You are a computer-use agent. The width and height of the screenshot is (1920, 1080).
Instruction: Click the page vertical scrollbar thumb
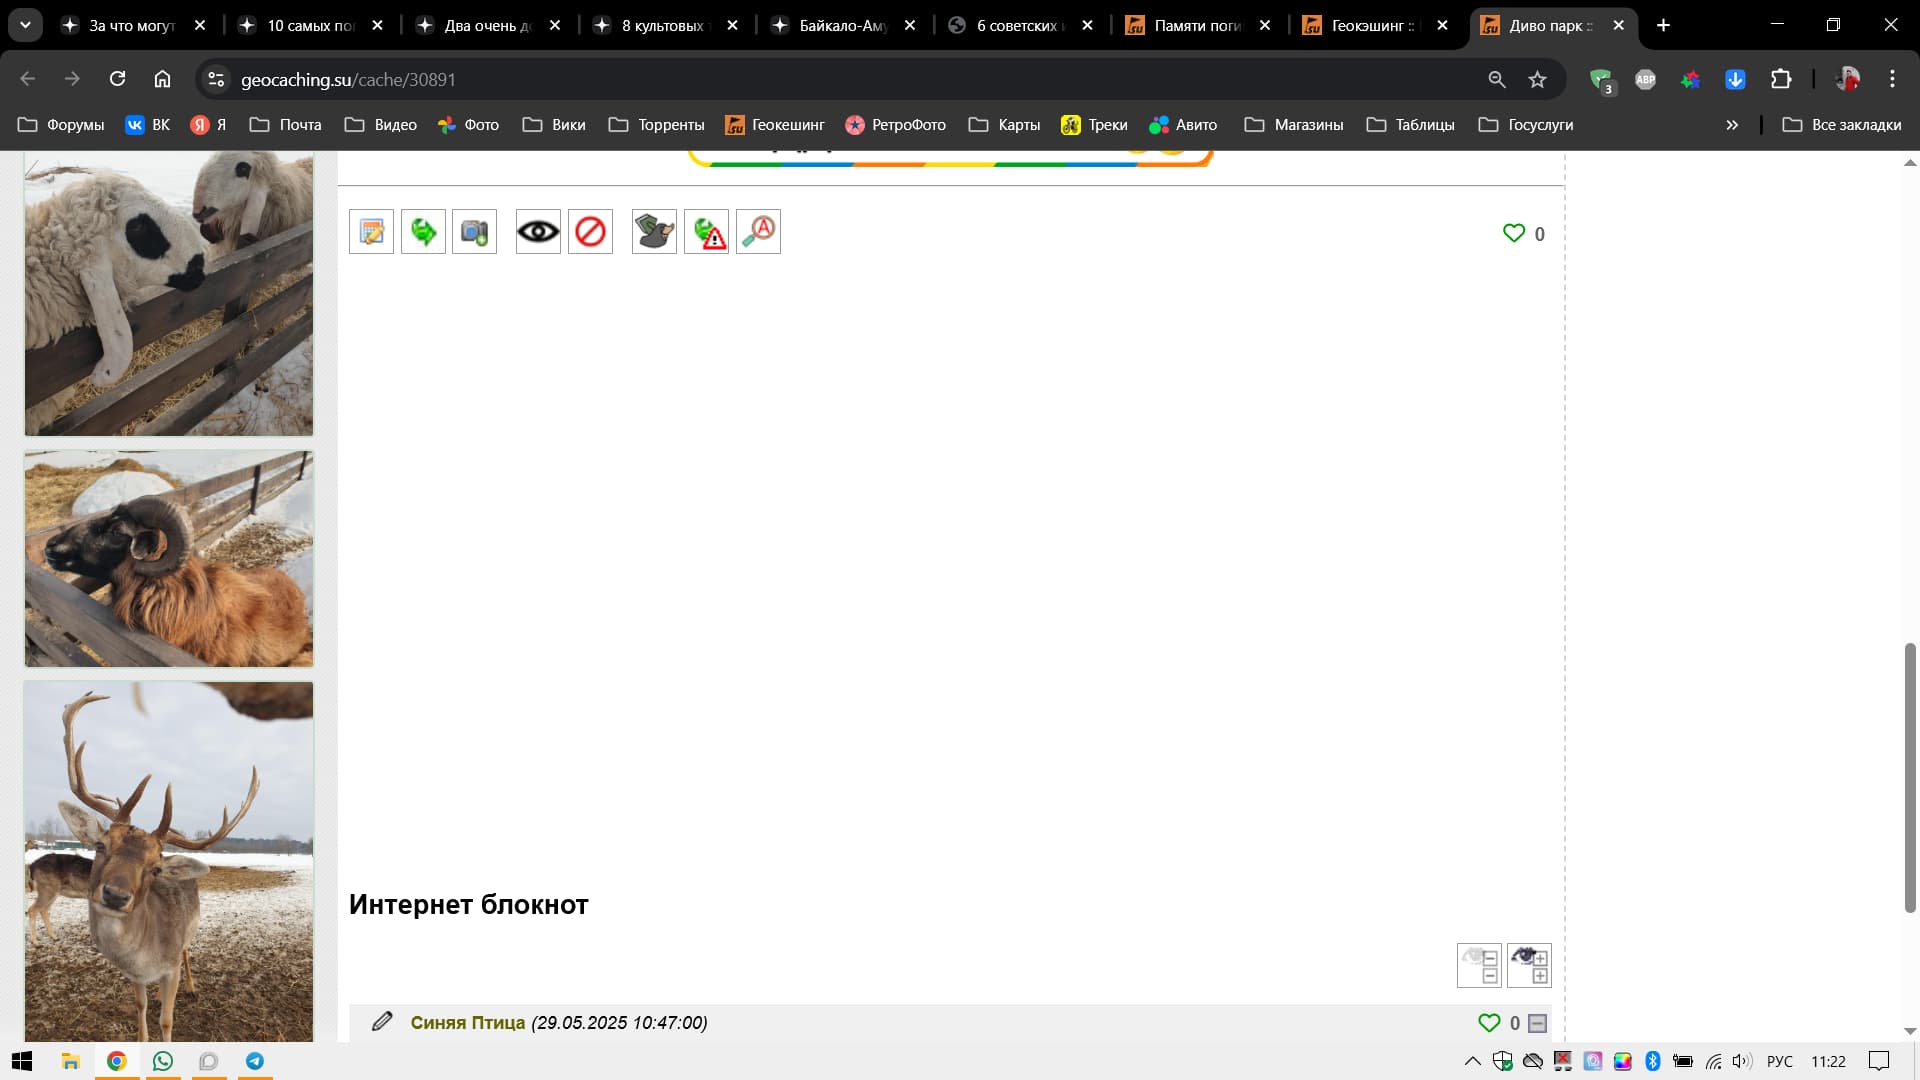click(1909, 777)
